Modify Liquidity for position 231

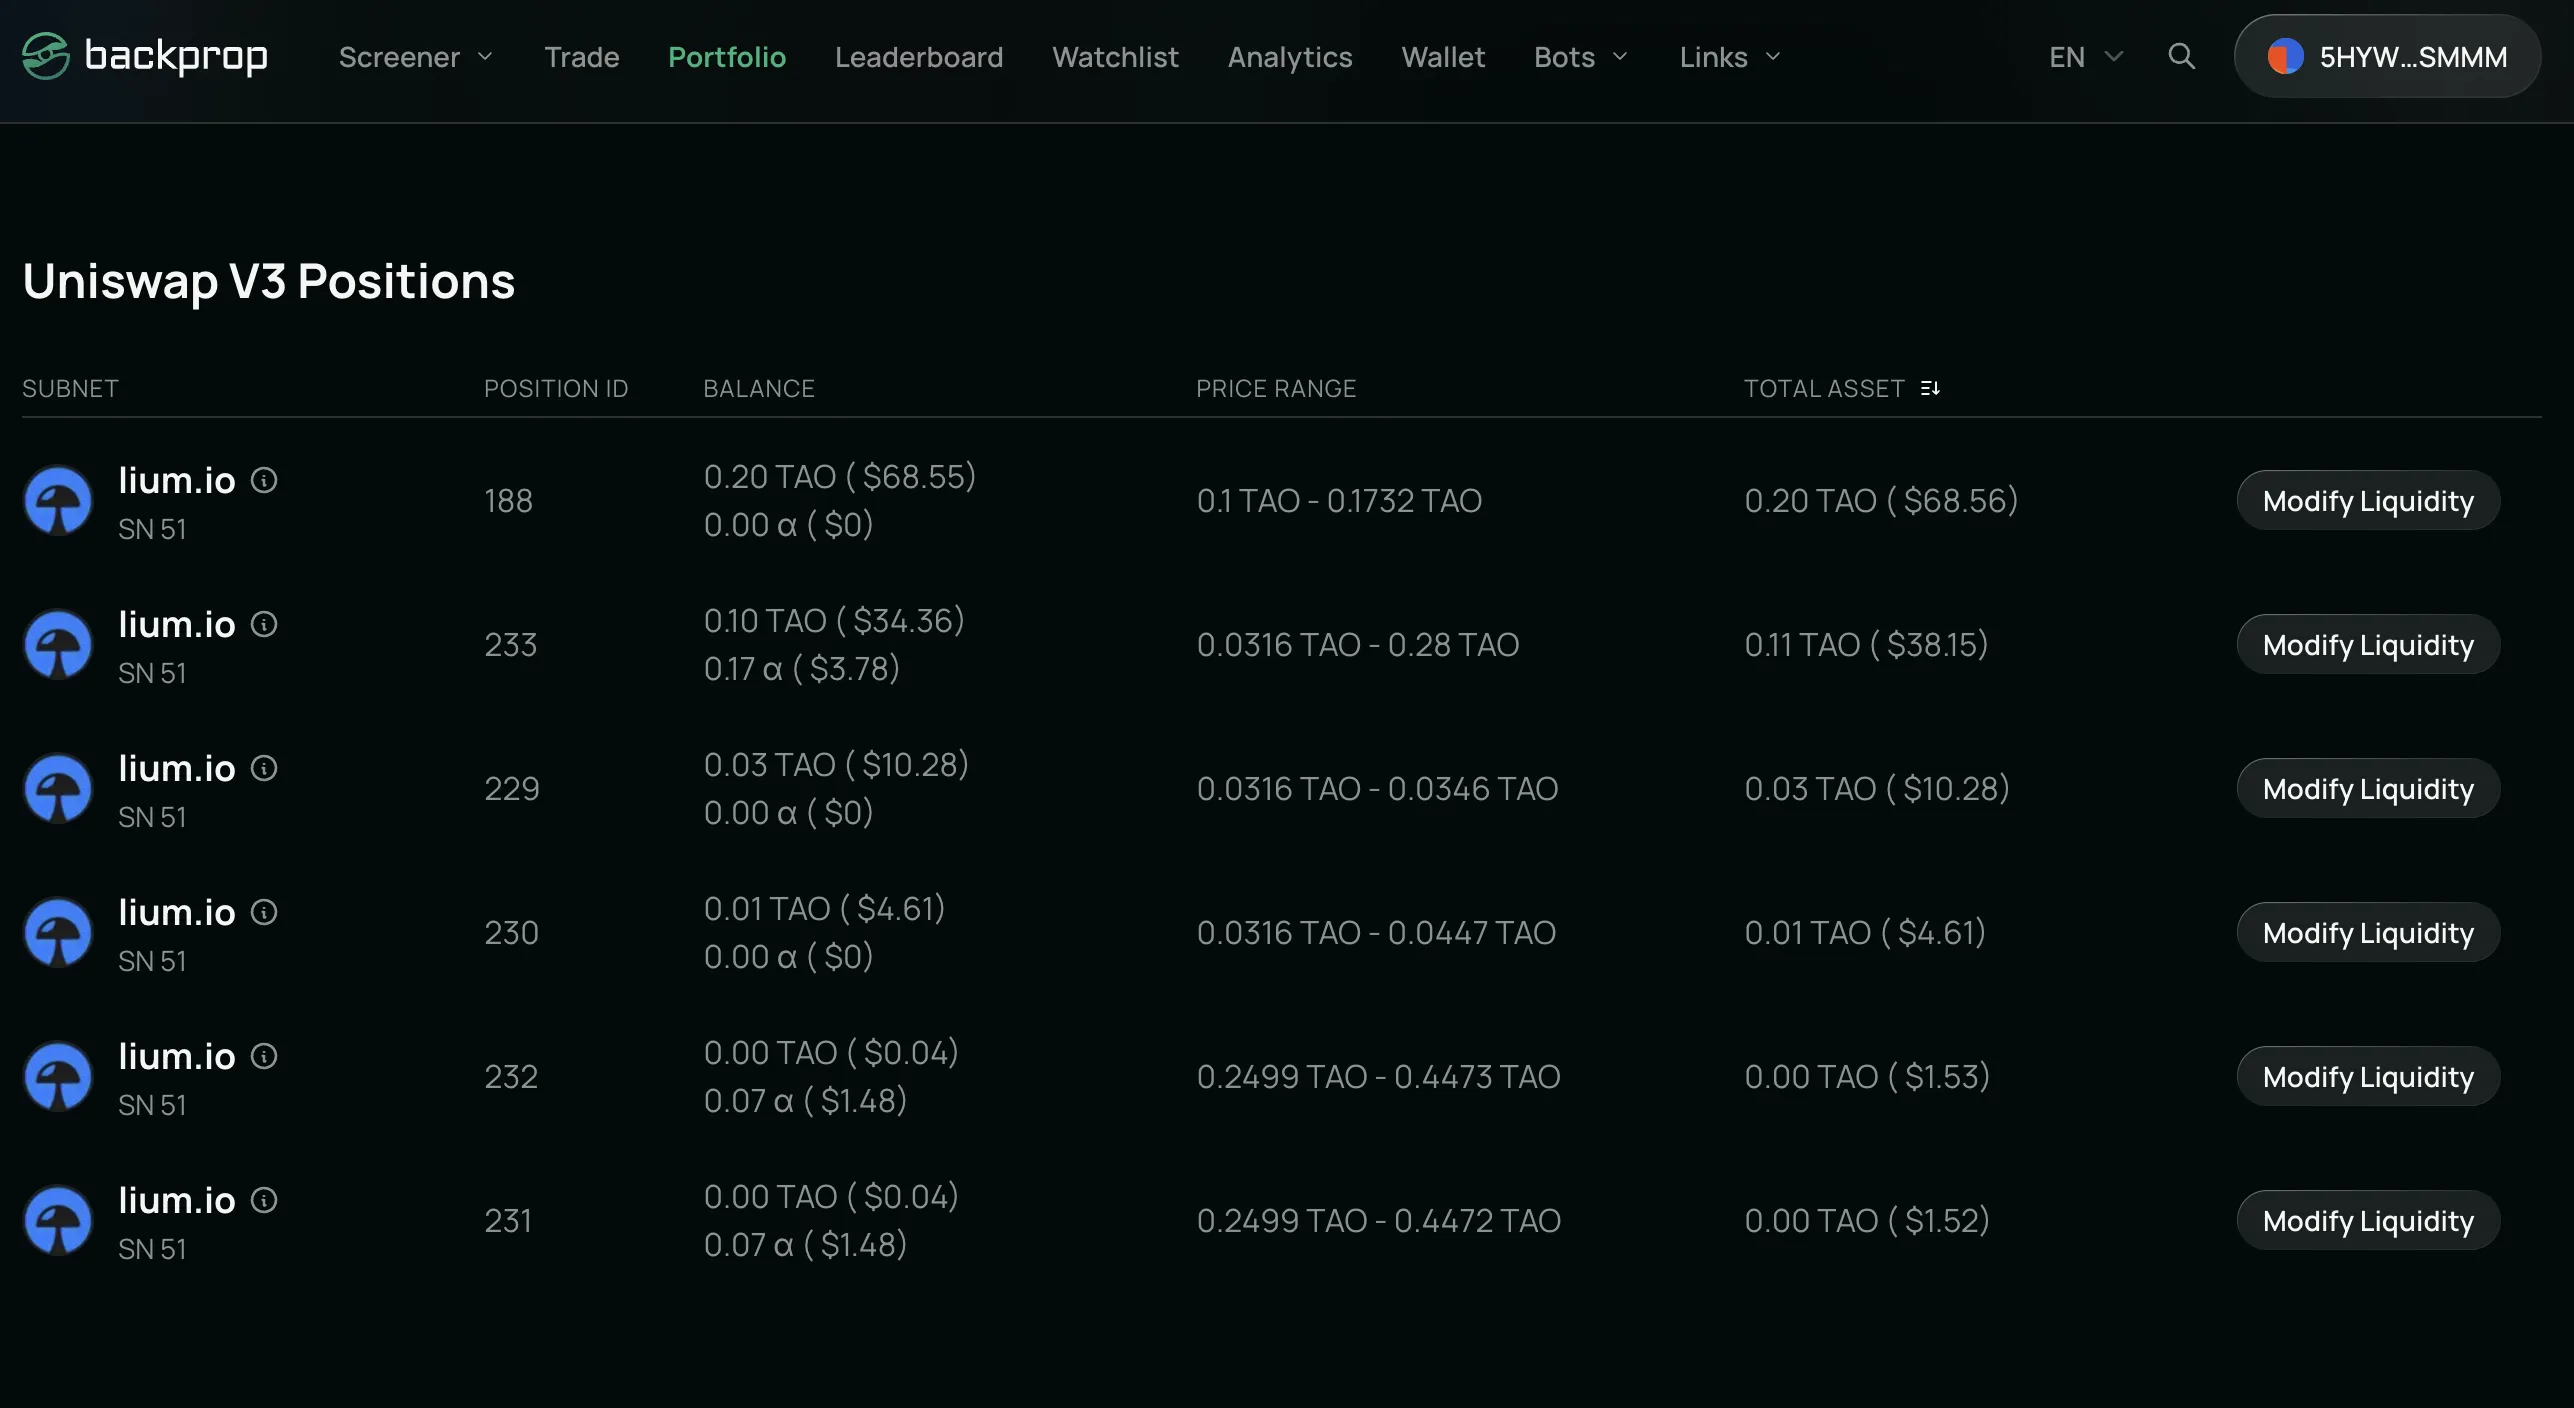click(2368, 1221)
